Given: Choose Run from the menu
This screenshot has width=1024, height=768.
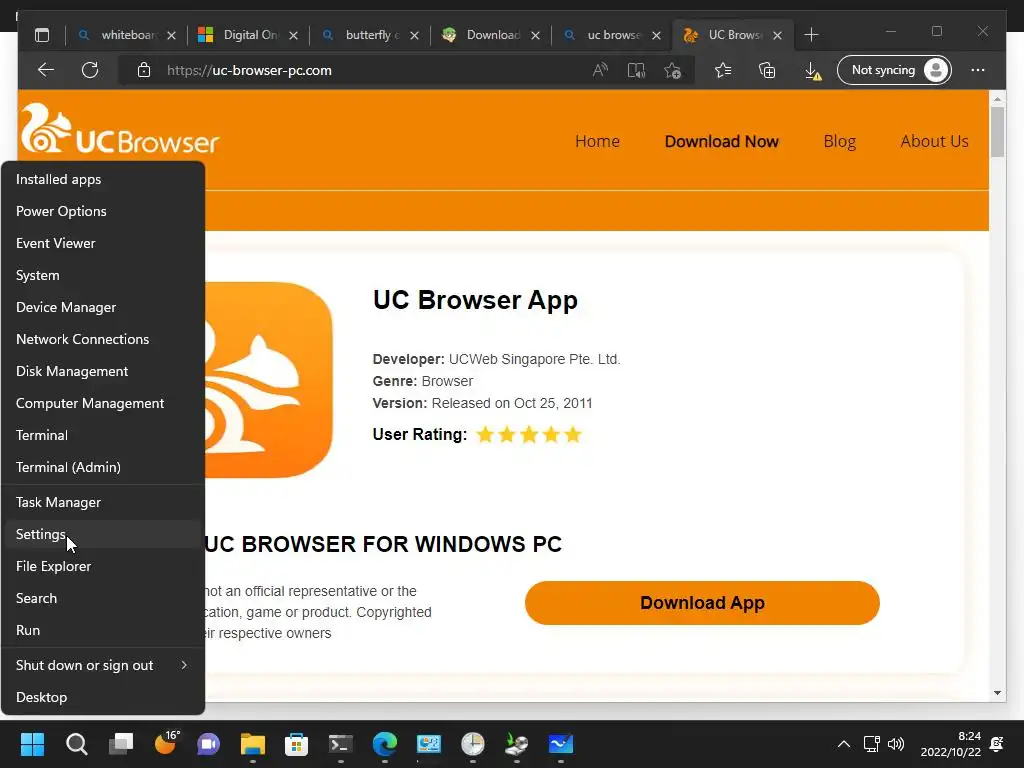Looking at the screenshot, I should coord(103,630).
